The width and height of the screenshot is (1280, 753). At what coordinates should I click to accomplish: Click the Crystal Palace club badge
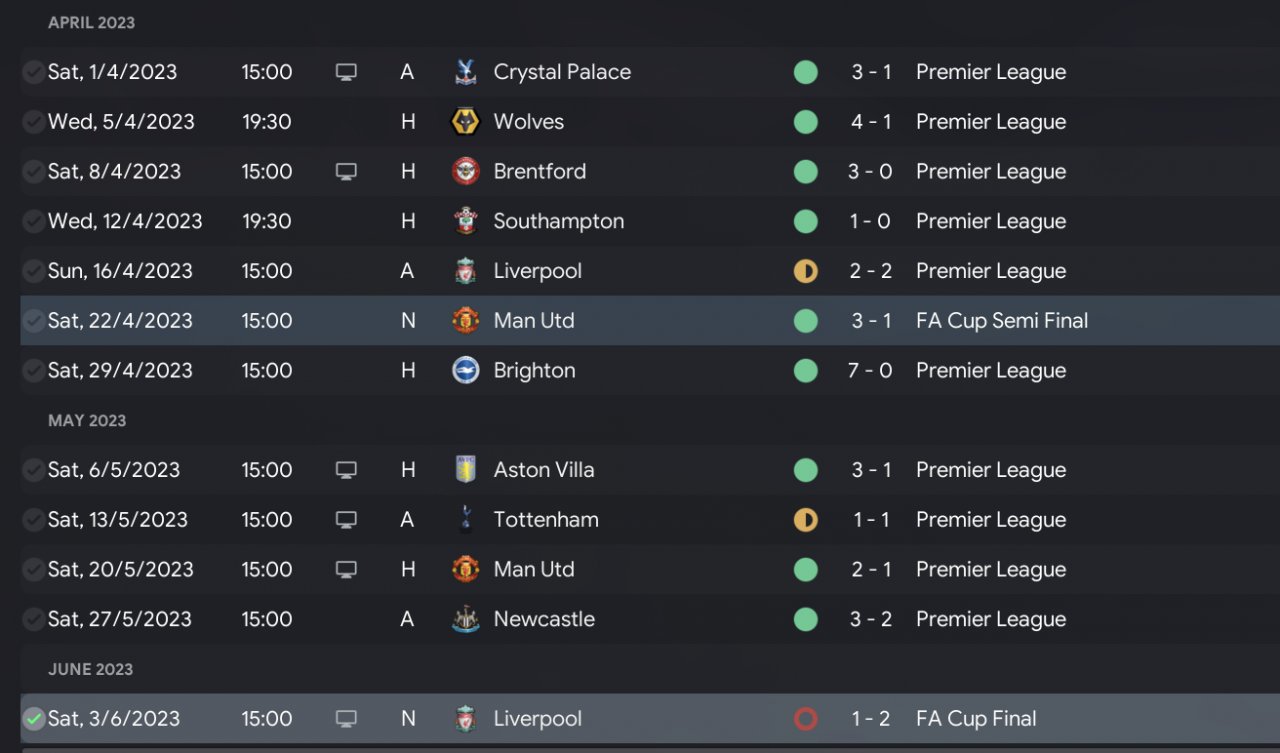pyautogui.click(x=465, y=72)
